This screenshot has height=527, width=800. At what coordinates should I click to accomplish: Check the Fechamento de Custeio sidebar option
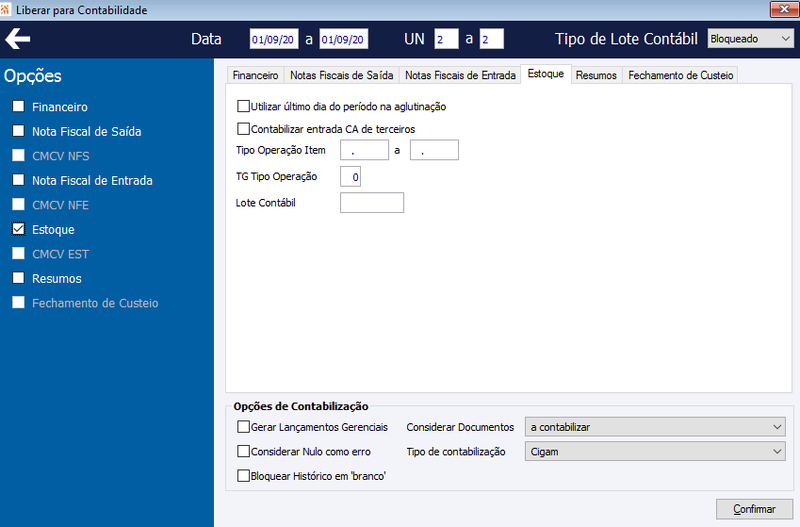tap(18, 302)
